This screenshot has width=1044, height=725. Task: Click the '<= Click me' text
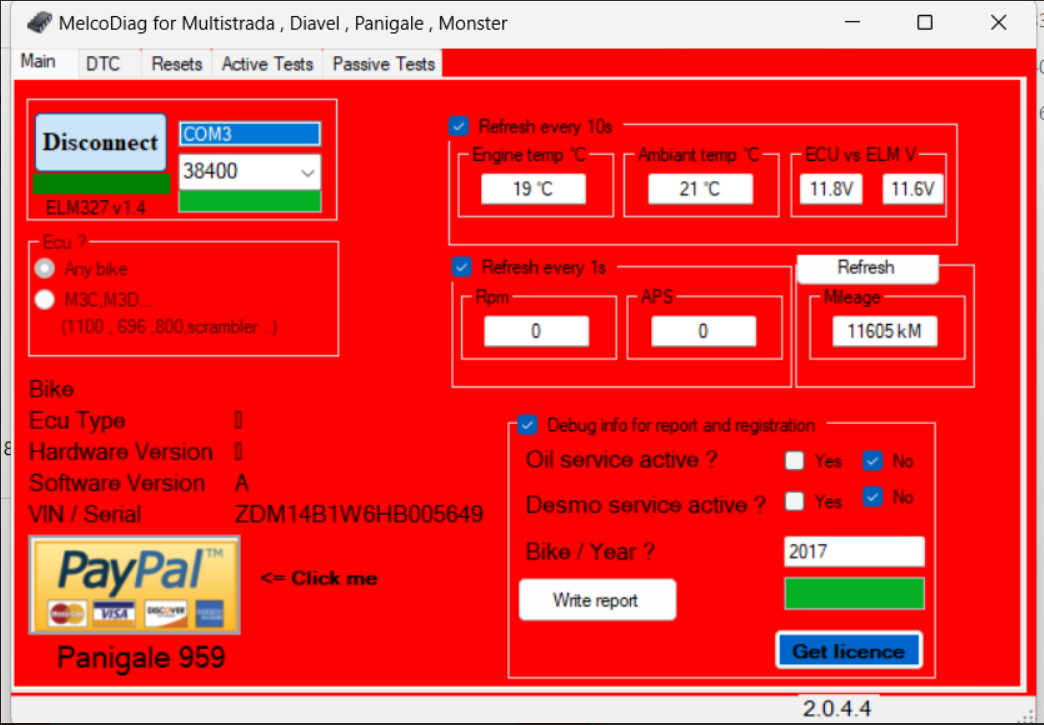tap(319, 579)
